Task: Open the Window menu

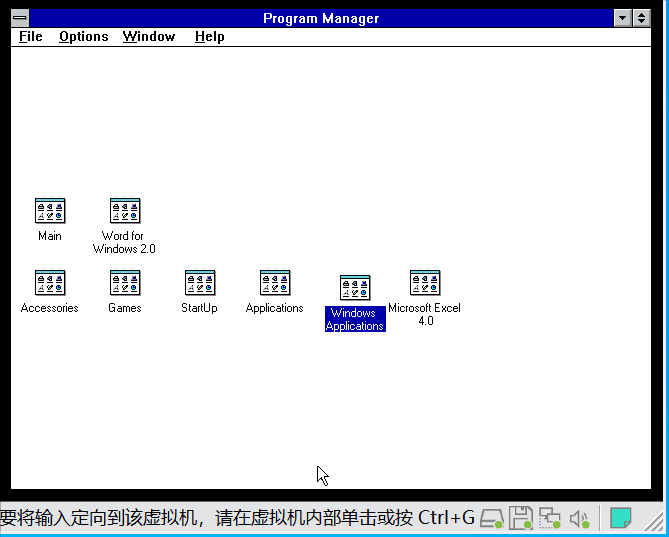Action: click(x=149, y=37)
